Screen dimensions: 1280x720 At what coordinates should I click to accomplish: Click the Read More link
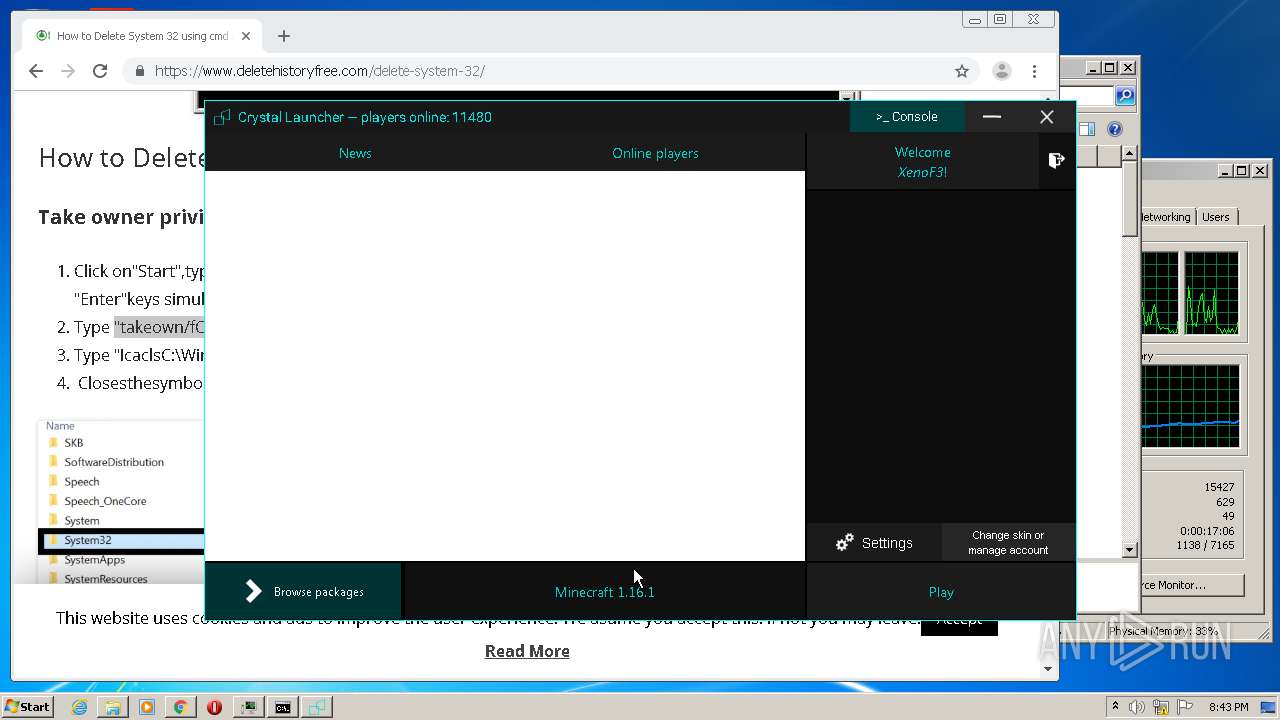point(527,651)
